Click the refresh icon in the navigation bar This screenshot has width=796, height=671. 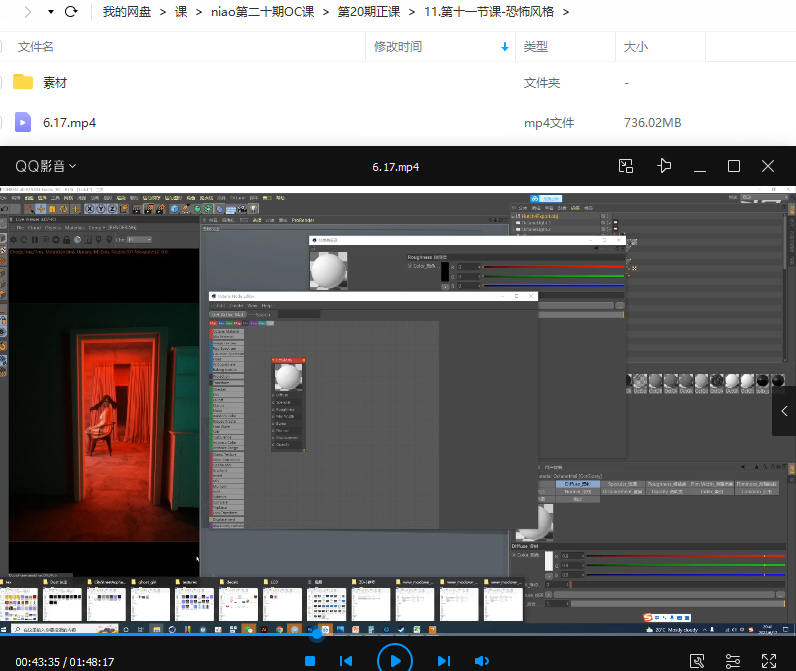point(71,13)
